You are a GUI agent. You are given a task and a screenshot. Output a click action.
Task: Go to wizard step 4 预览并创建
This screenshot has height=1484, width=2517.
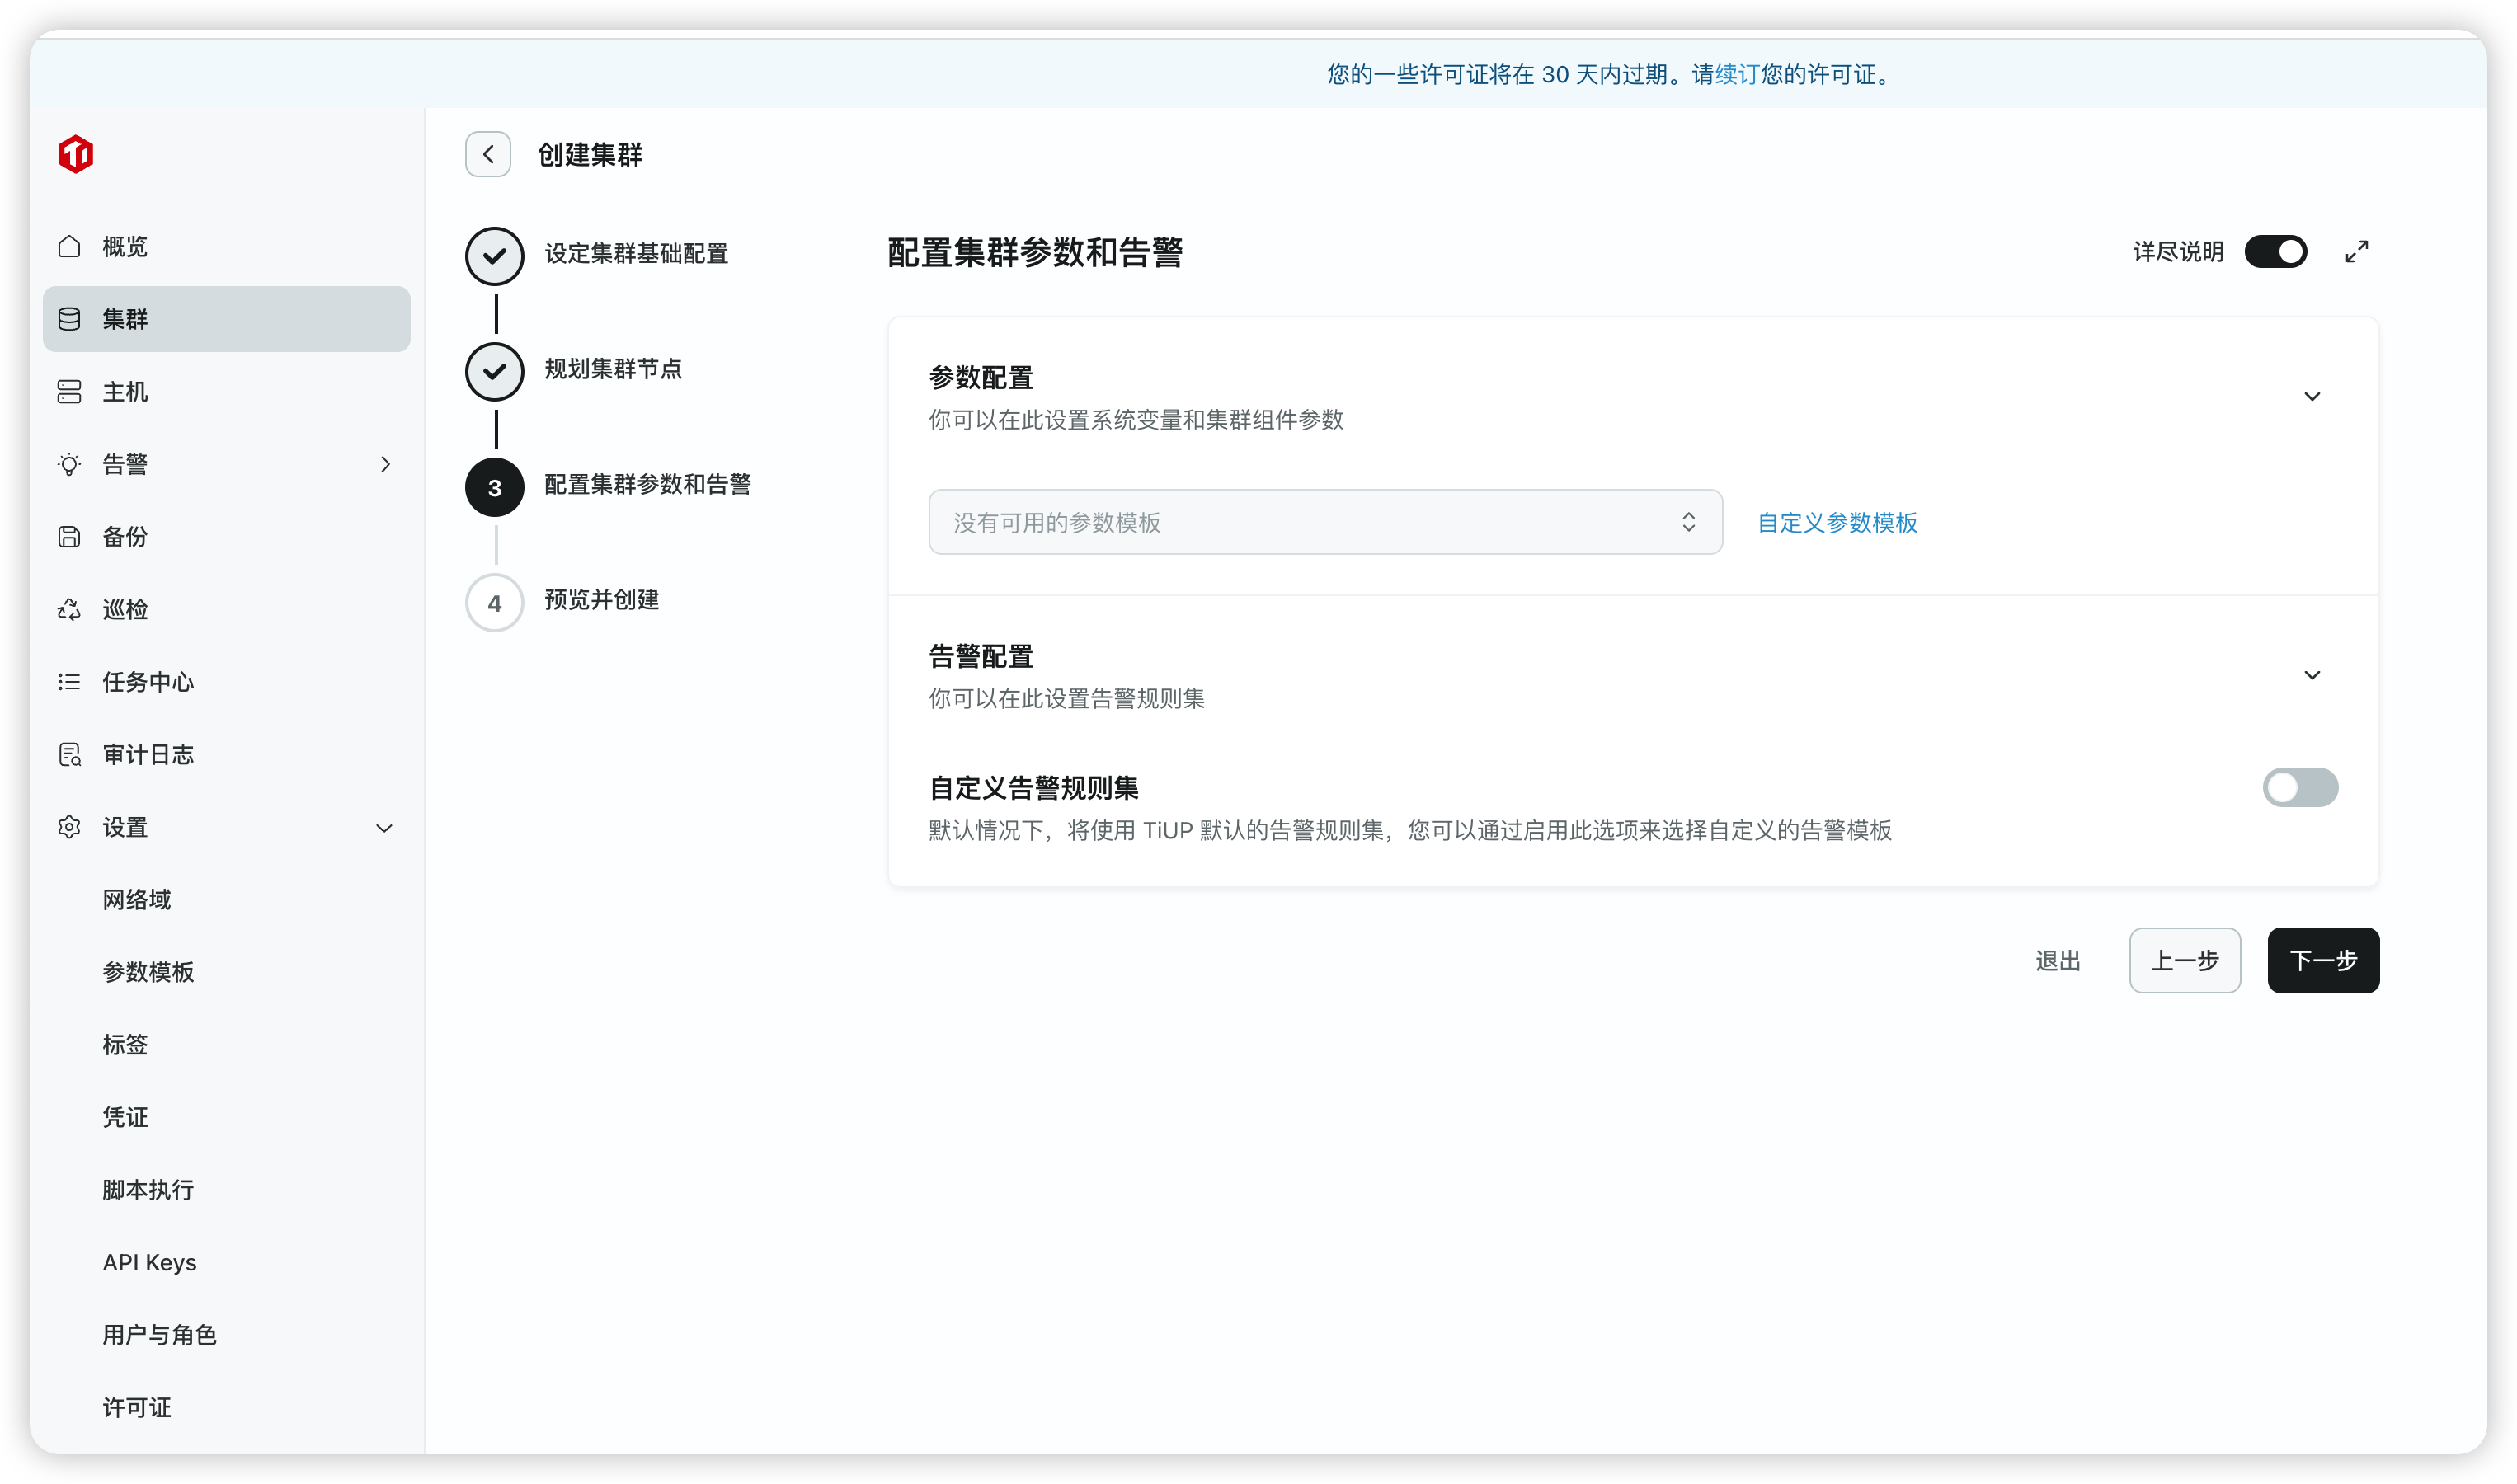495,603
